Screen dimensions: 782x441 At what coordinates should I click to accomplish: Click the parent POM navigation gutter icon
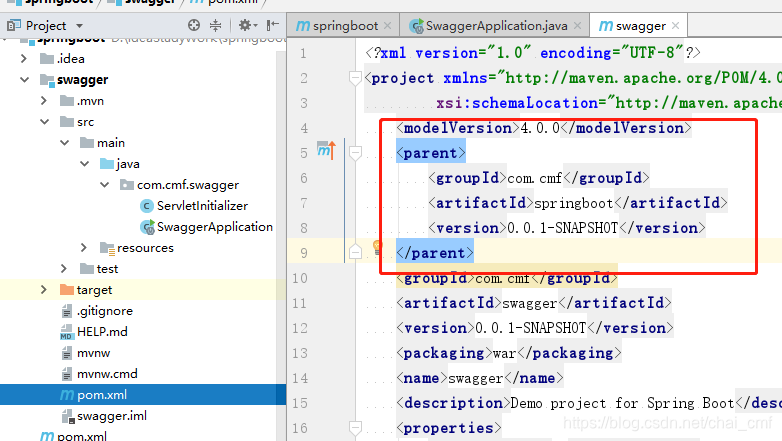326,150
